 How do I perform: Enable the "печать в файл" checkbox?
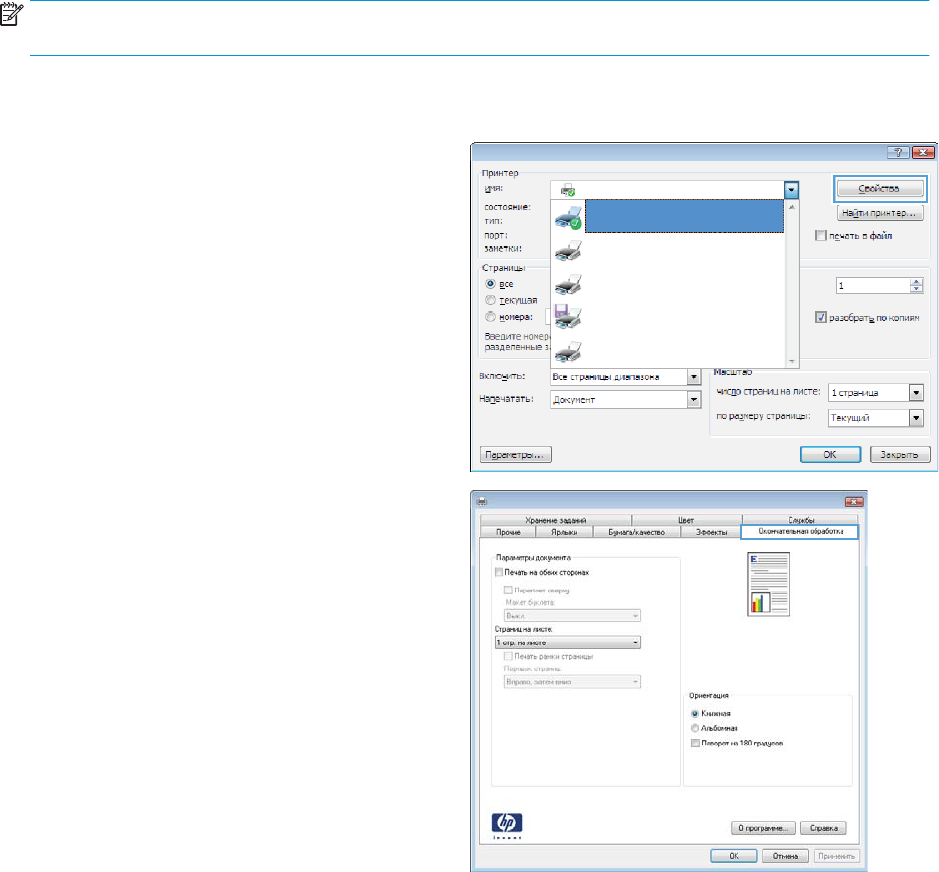tap(822, 235)
